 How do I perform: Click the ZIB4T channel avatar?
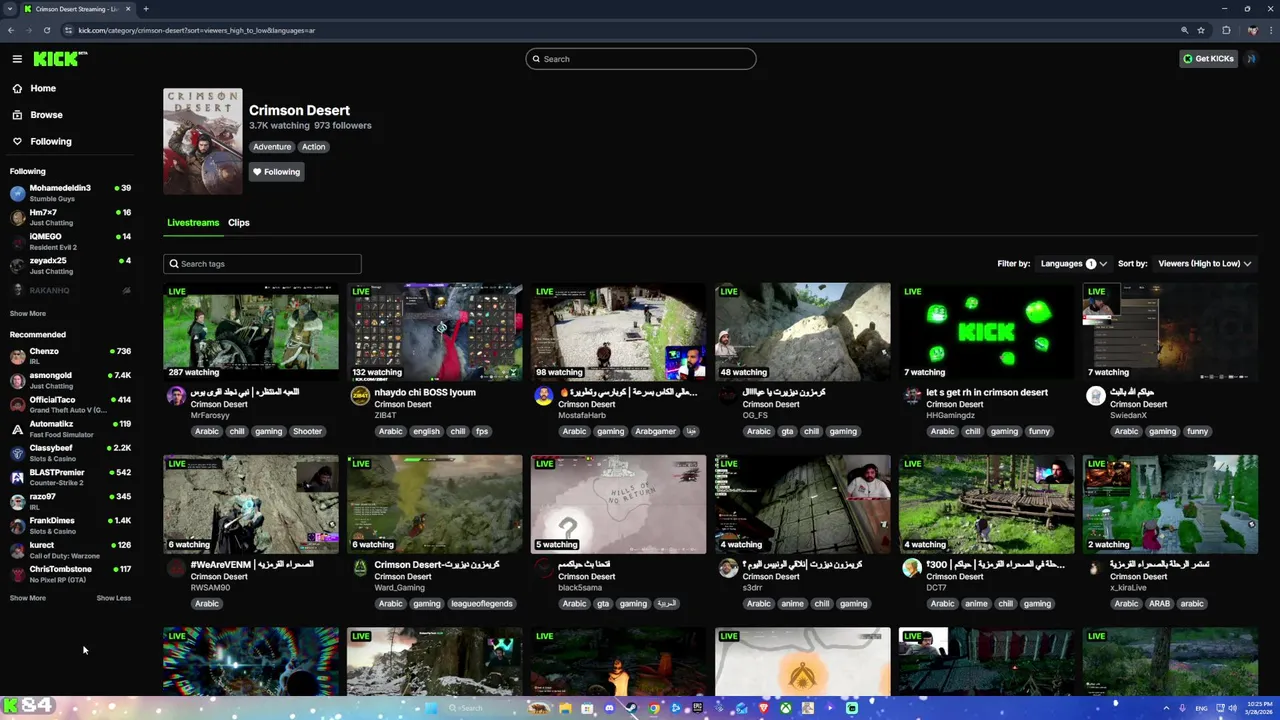pos(360,396)
